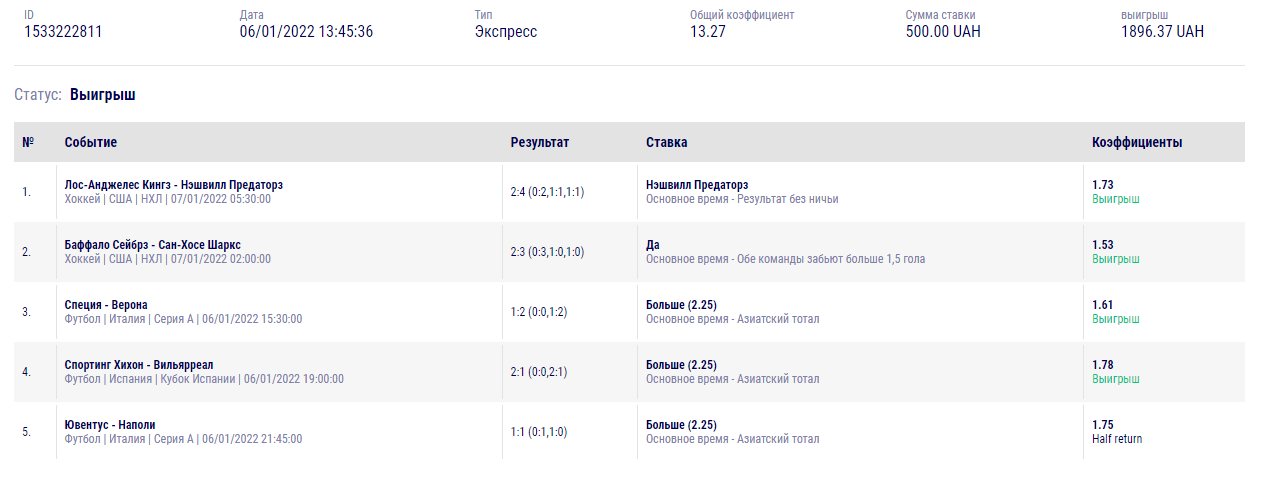Open the Спортинг Хихон - Вильярреал event
The width and height of the screenshot is (1271, 487).
click(139, 365)
